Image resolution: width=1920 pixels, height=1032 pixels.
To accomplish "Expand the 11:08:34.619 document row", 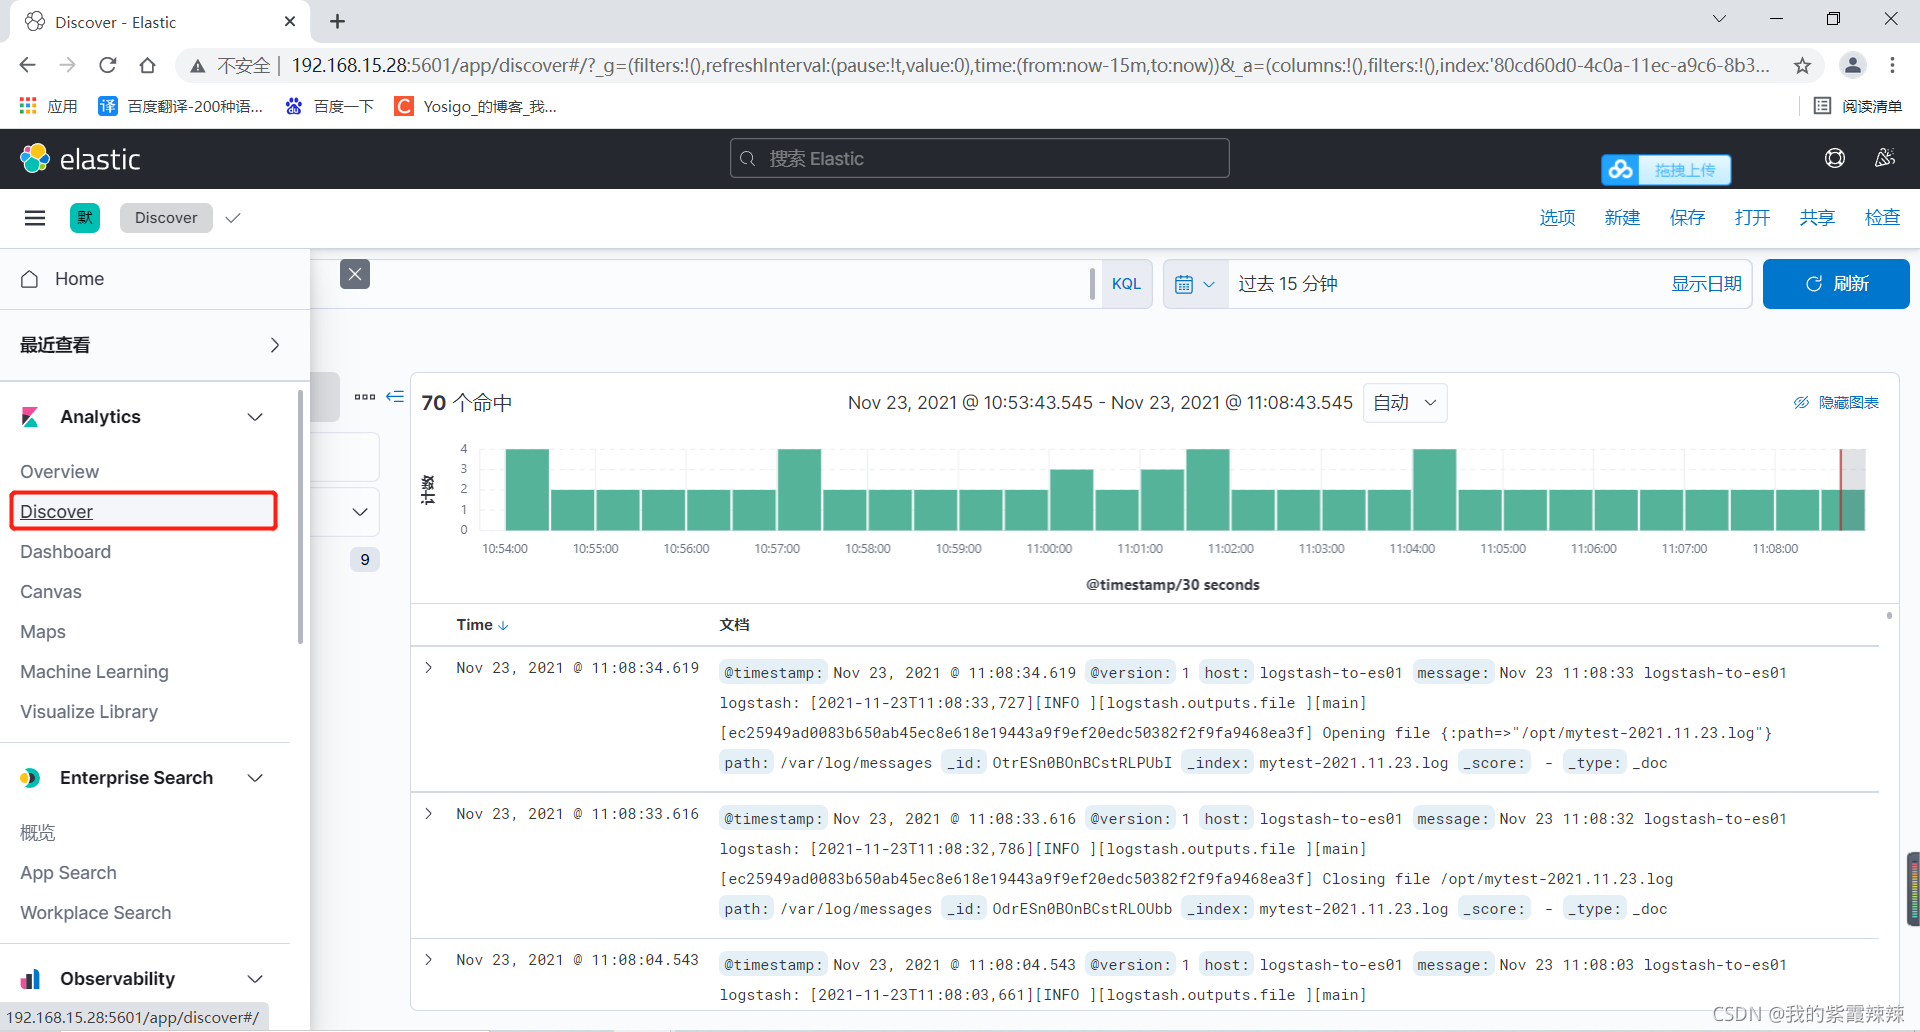I will (x=429, y=667).
